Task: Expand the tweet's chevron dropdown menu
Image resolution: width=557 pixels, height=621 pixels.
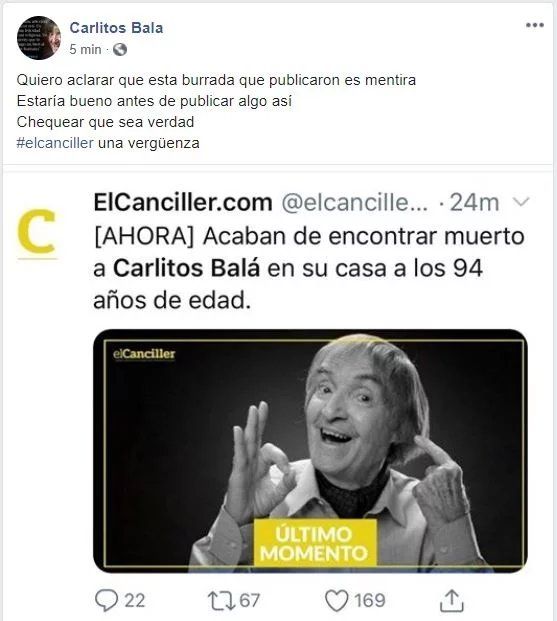Action: click(x=521, y=202)
